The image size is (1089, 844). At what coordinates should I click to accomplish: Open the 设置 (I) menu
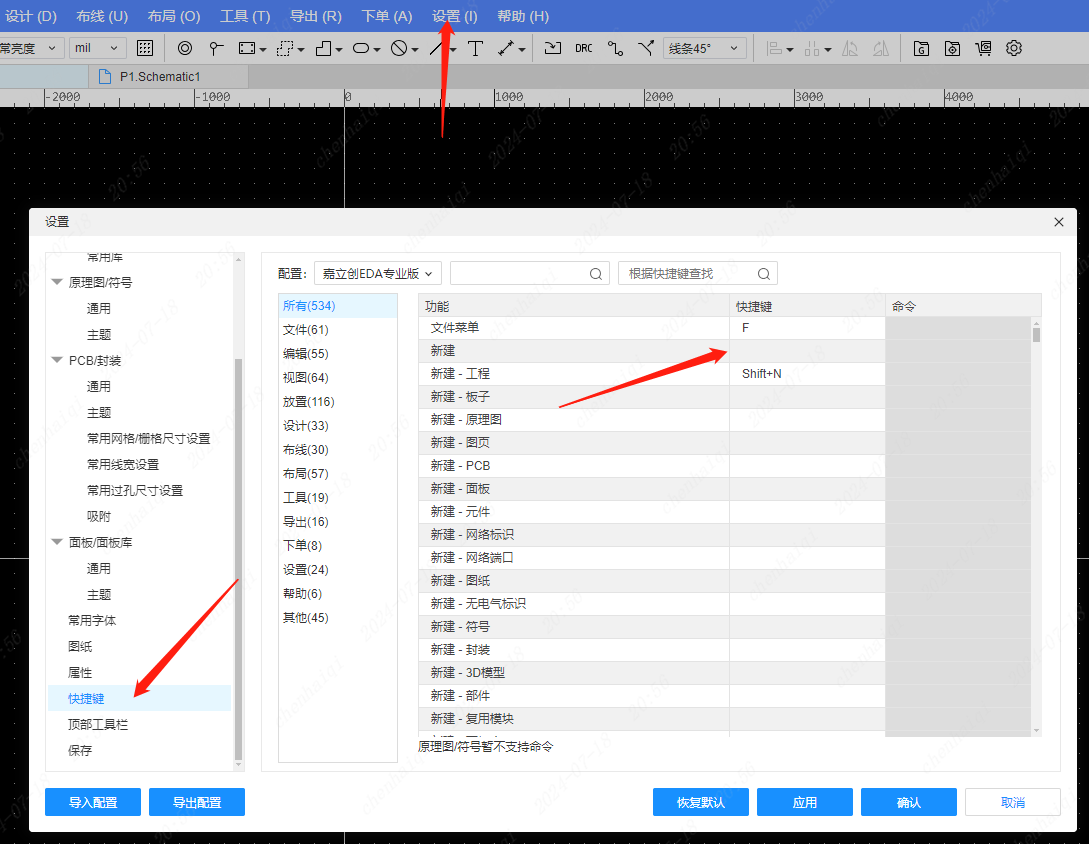(454, 16)
